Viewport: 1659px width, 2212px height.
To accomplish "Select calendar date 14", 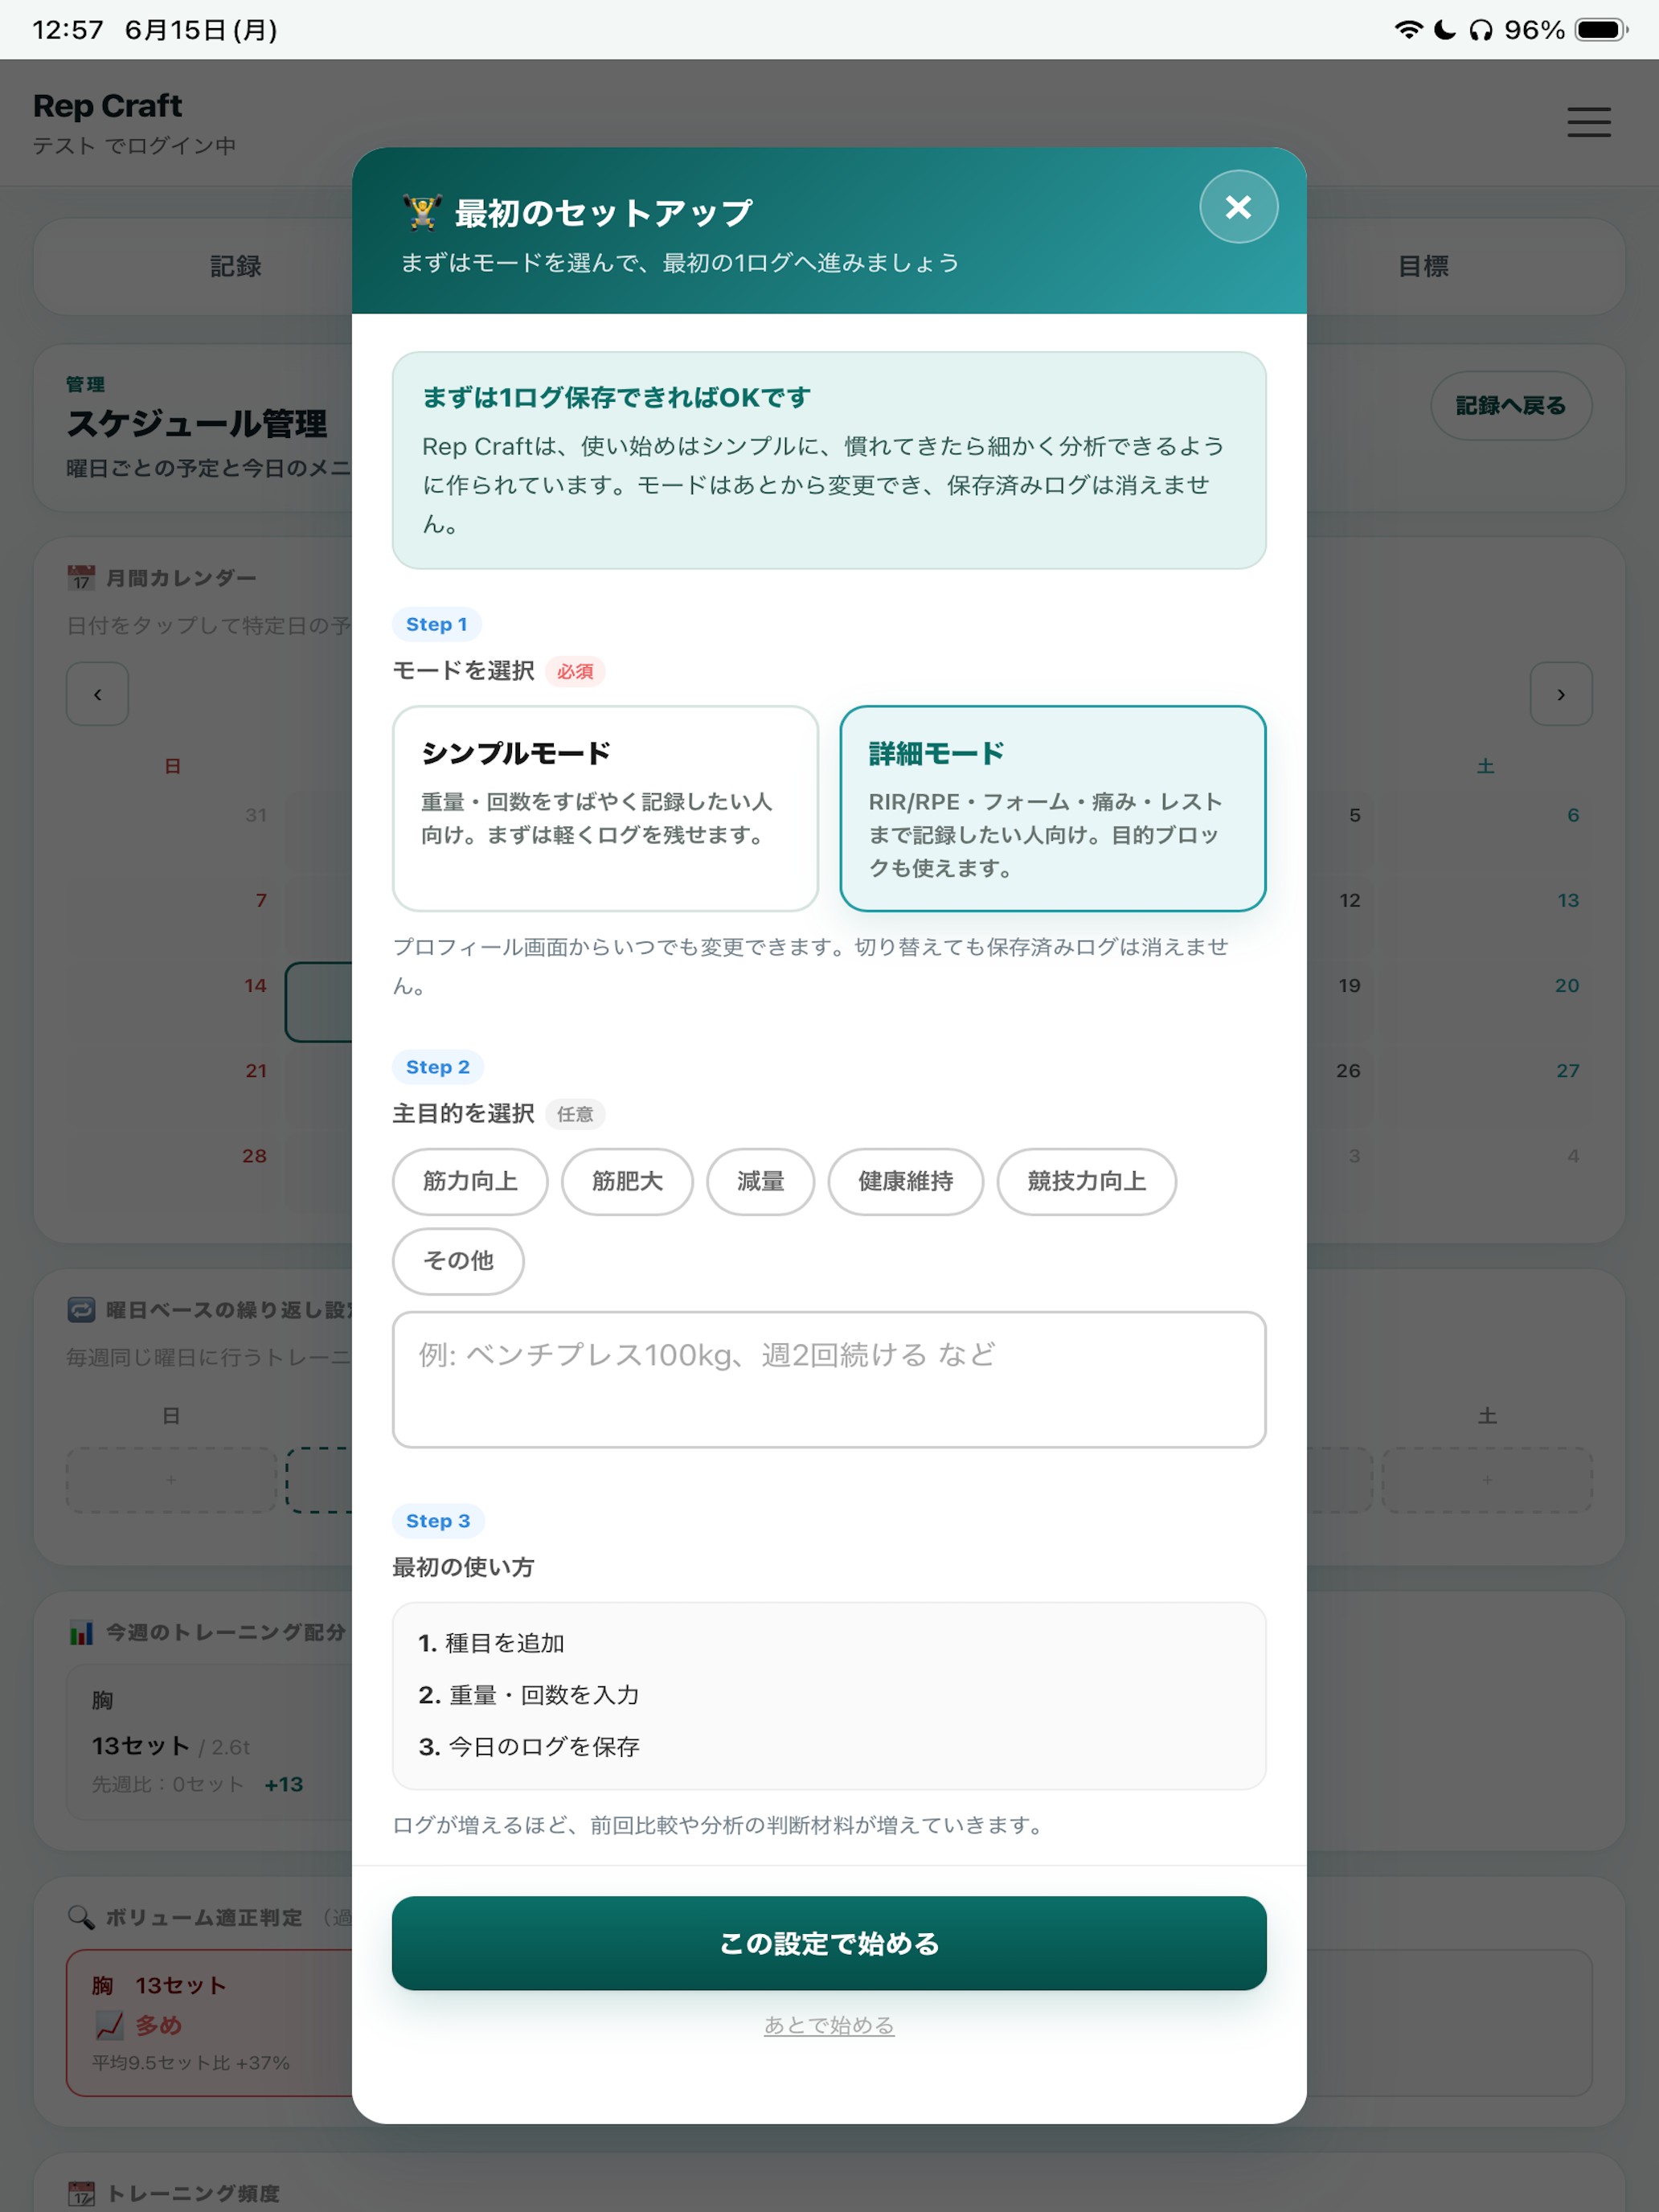I will (x=256, y=985).
